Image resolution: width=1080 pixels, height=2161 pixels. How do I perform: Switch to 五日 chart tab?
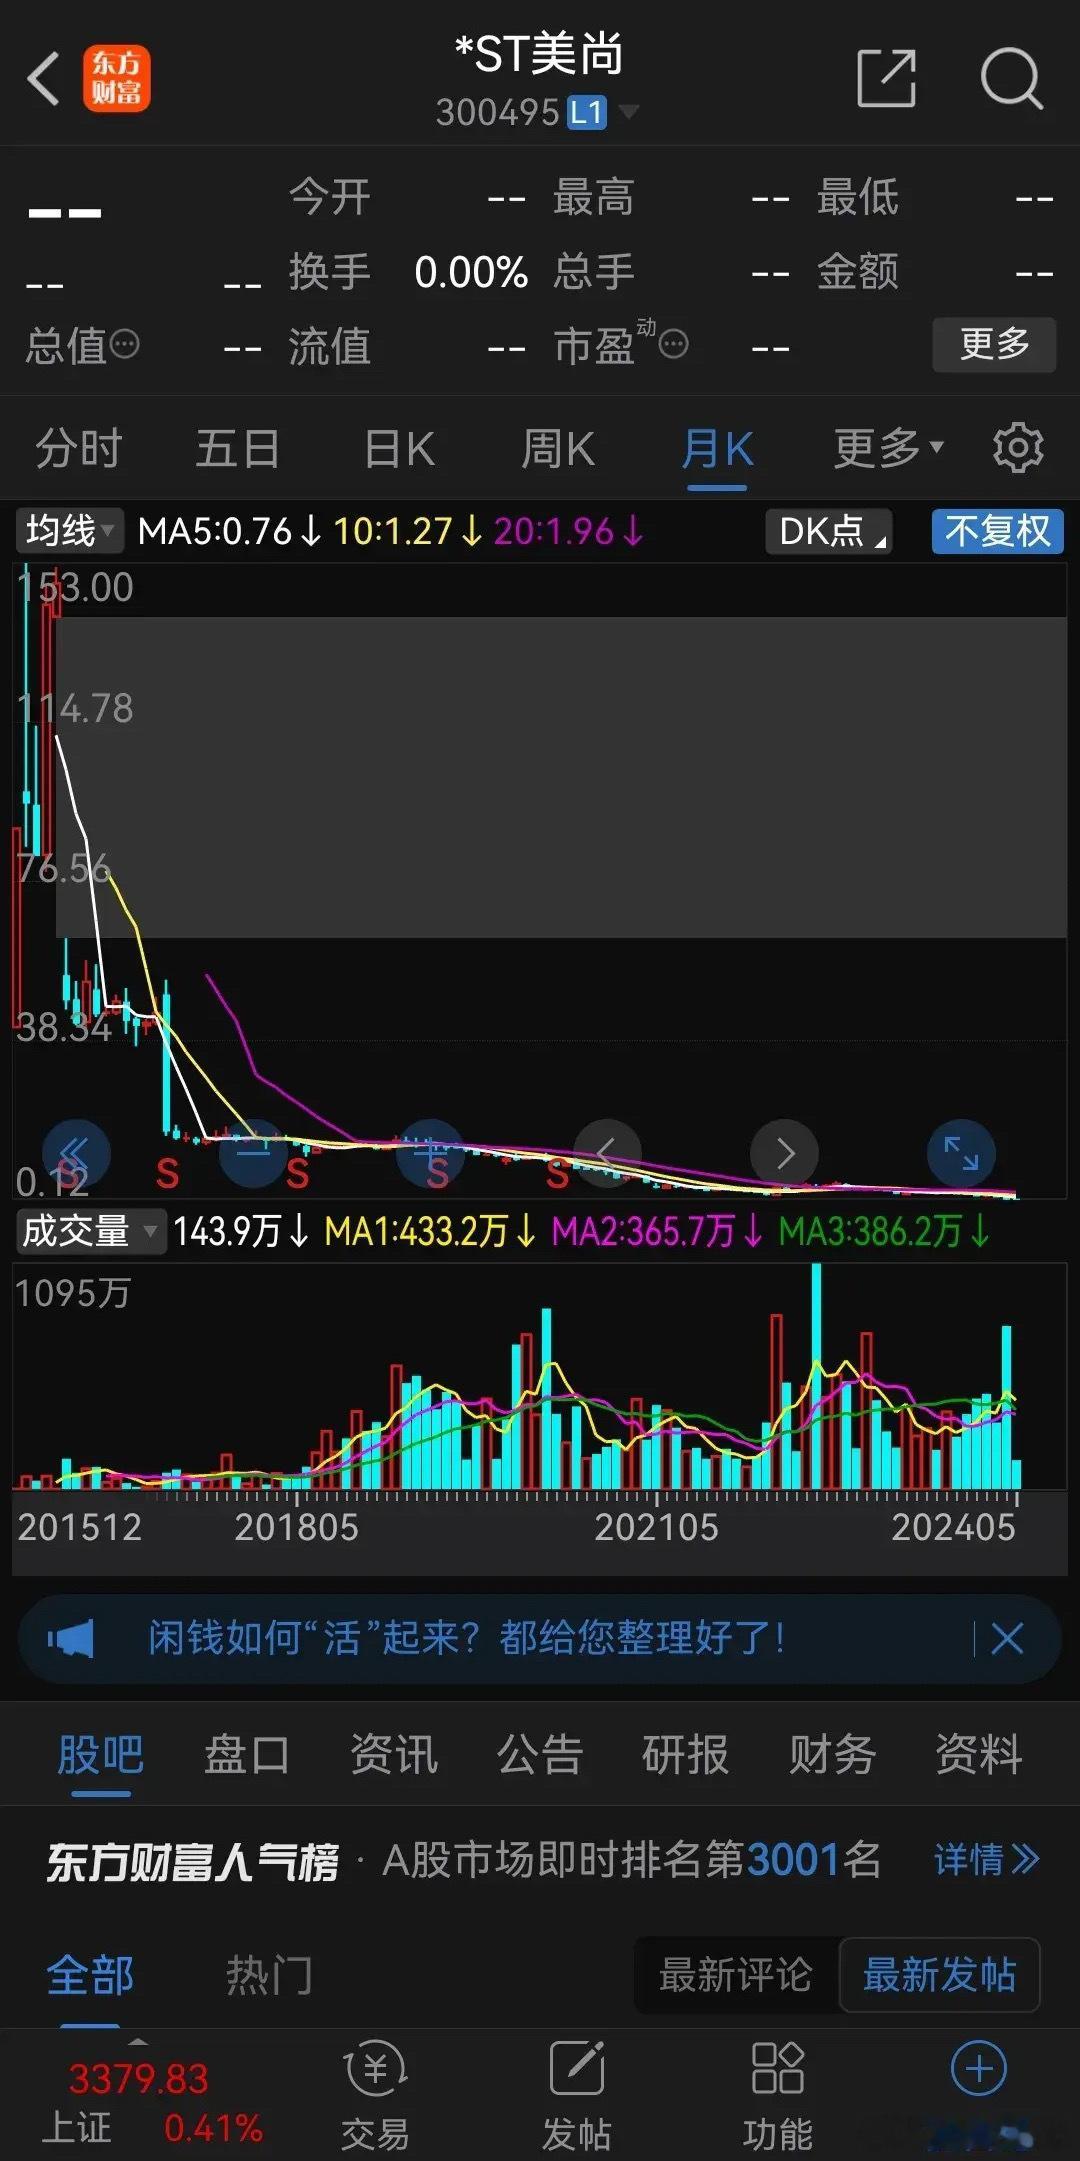[x=238, y=447]
